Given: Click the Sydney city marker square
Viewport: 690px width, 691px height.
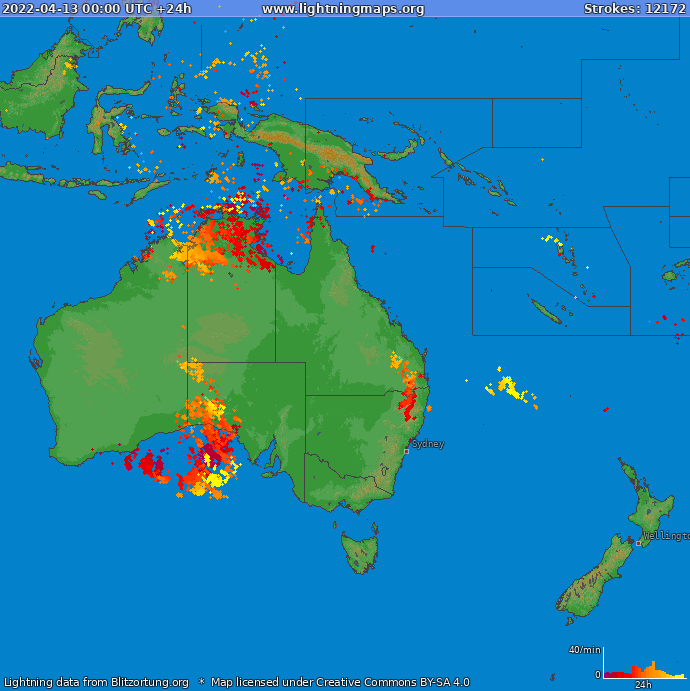Looking at the screenshot, I should click(x=407, y=451).
